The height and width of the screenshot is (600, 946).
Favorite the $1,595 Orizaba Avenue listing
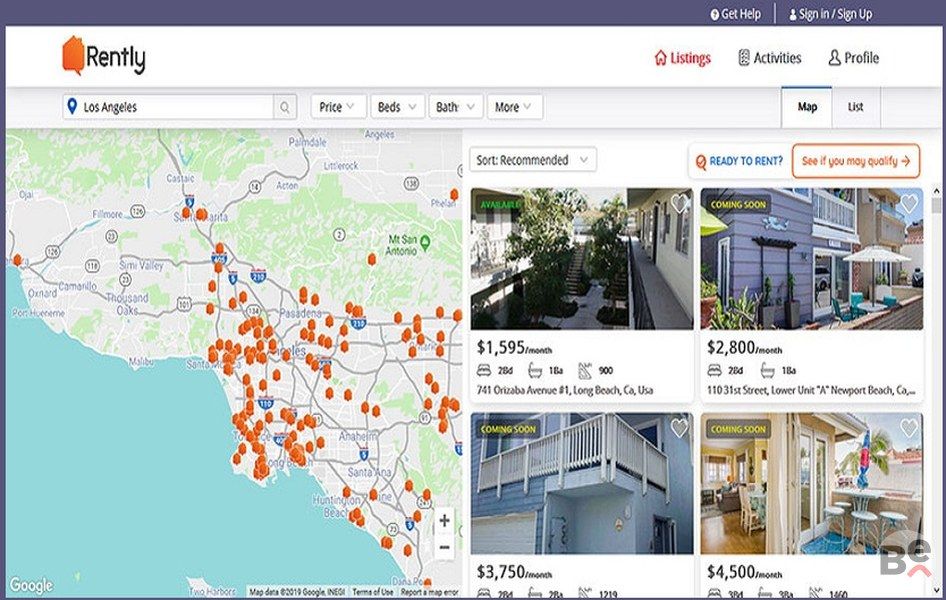[x=680, y=204]
